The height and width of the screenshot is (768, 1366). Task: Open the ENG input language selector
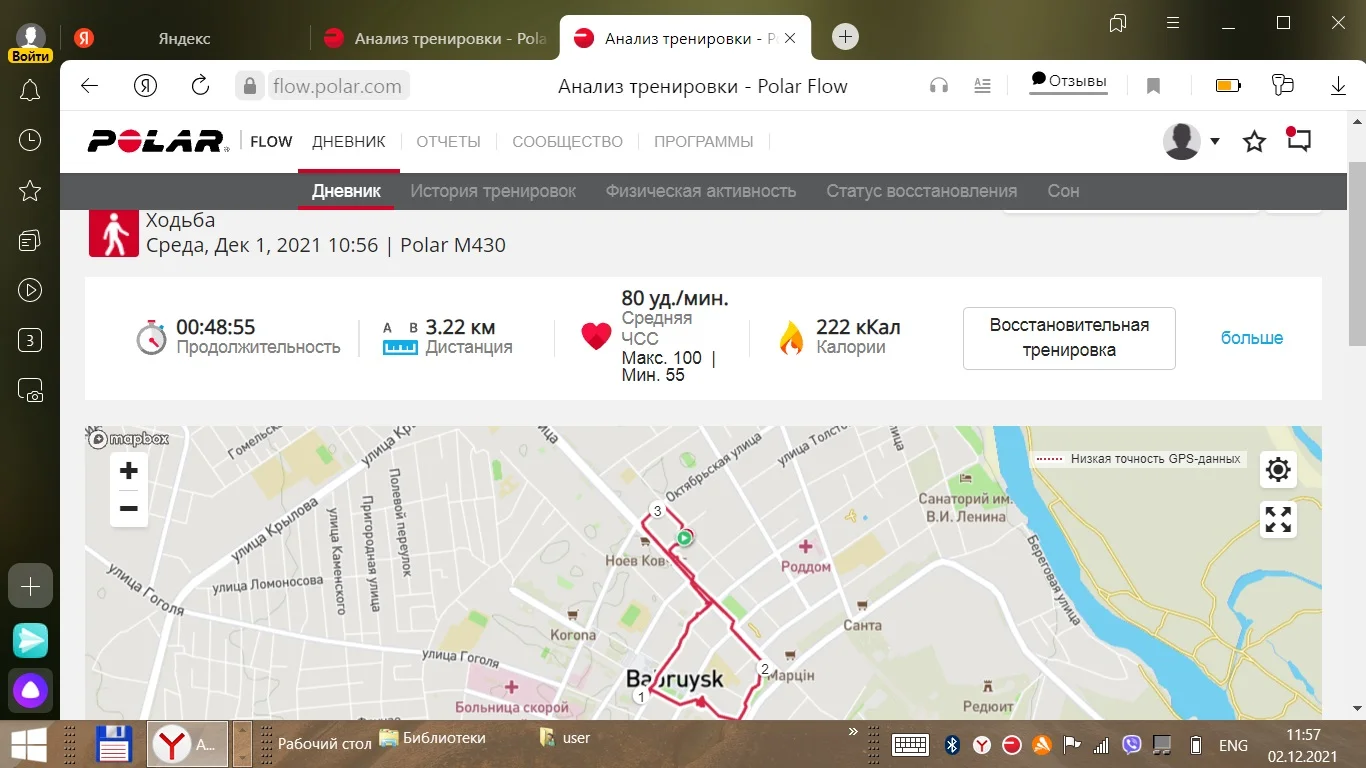click(x=1233, y=745)
